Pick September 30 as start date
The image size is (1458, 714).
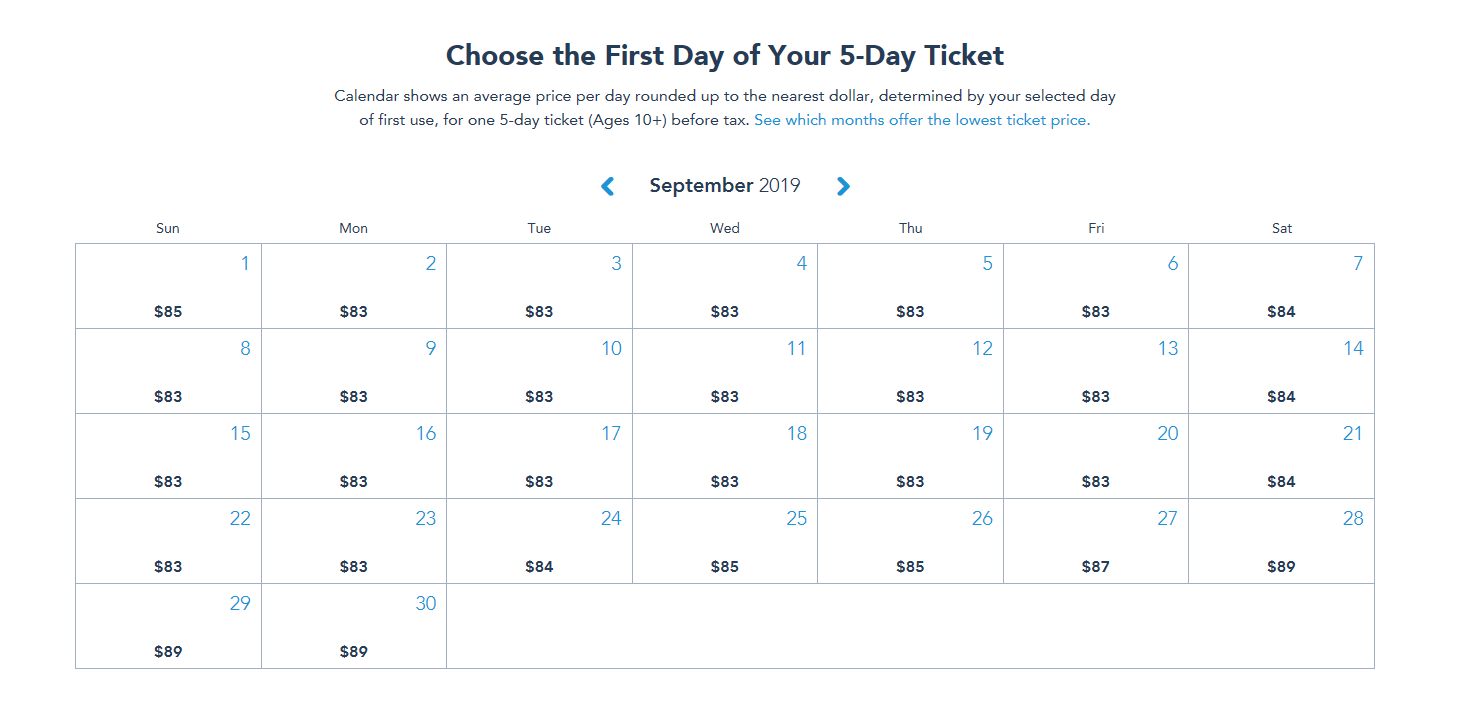(353, 626)
